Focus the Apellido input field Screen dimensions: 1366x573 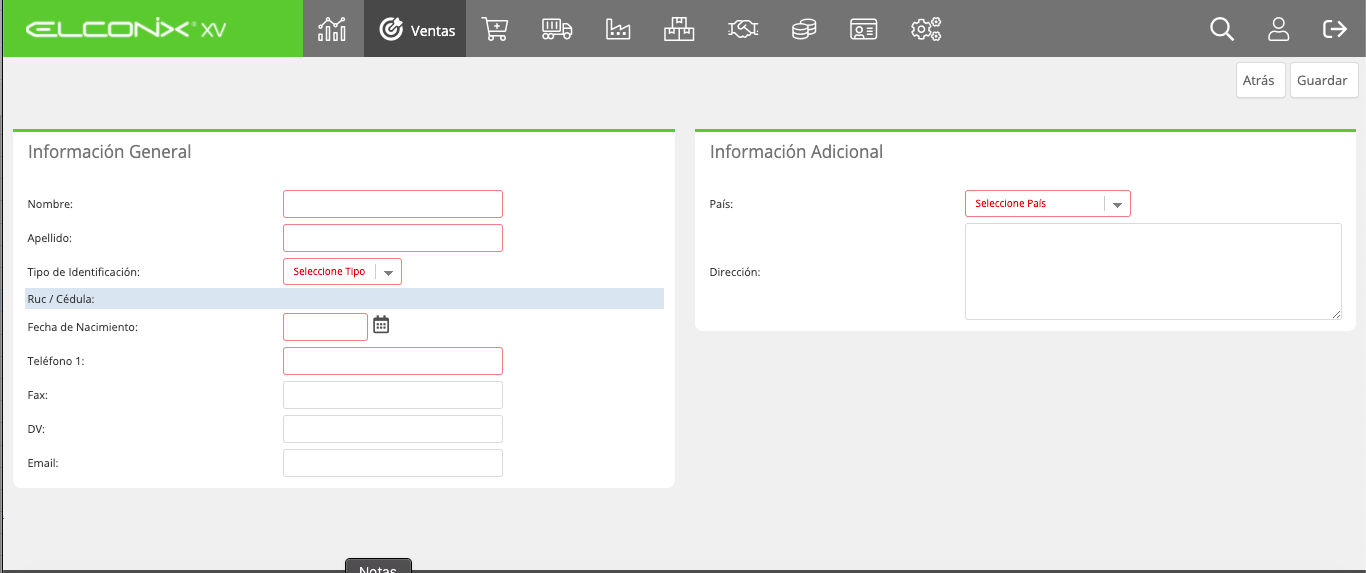click(x=393, y=238)
